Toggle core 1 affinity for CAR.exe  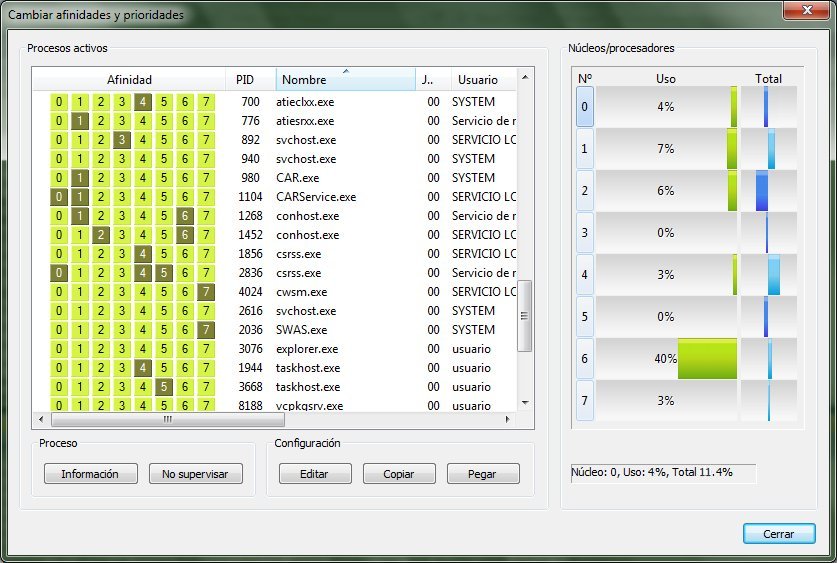pos(81,178)
